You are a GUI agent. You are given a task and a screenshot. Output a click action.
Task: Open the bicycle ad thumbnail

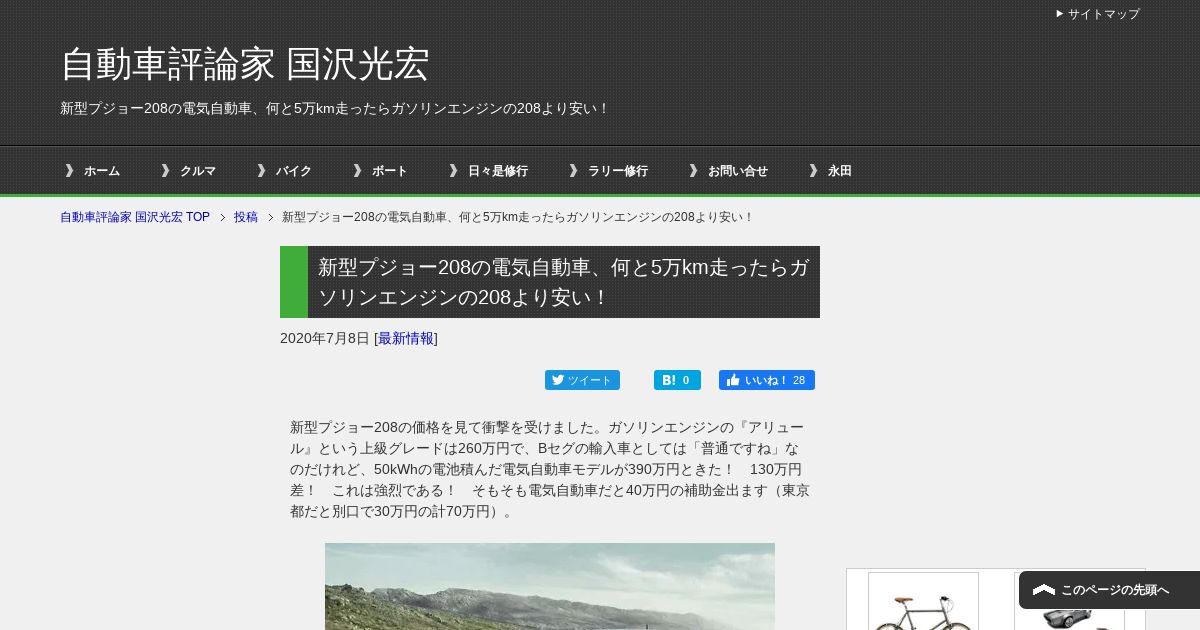click(923, 601)
